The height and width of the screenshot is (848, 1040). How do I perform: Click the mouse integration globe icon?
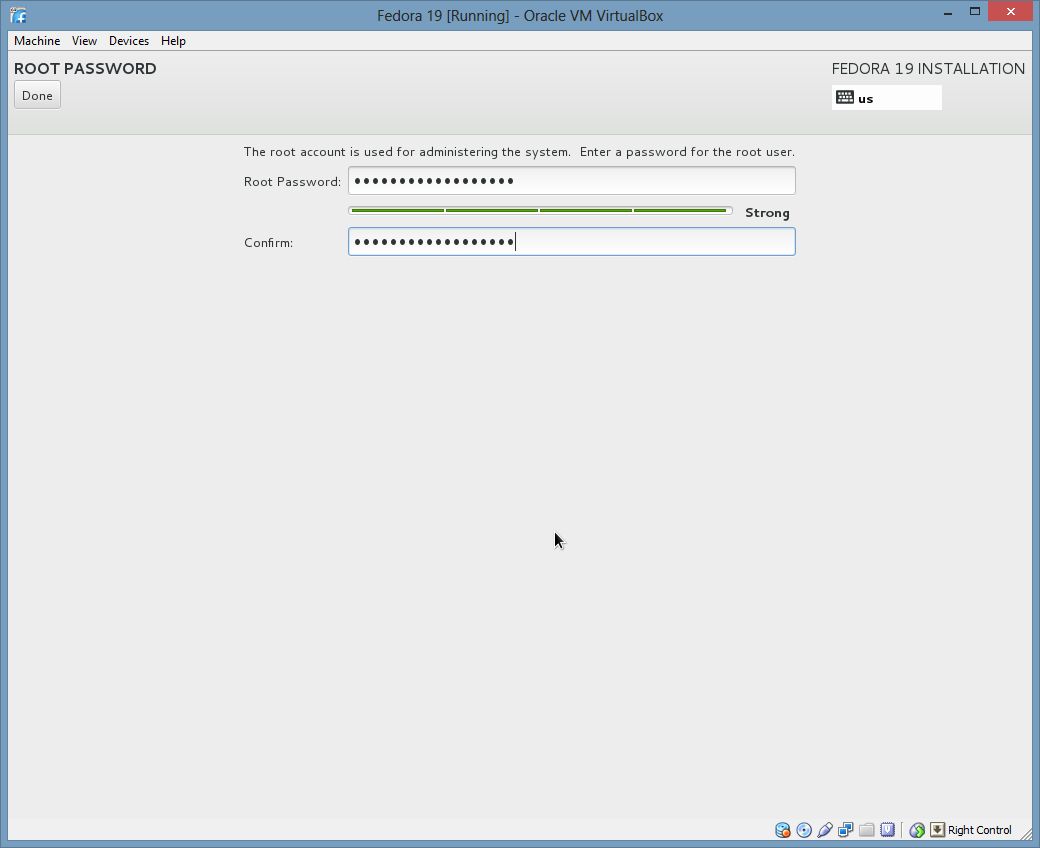(x=917, y=830)
